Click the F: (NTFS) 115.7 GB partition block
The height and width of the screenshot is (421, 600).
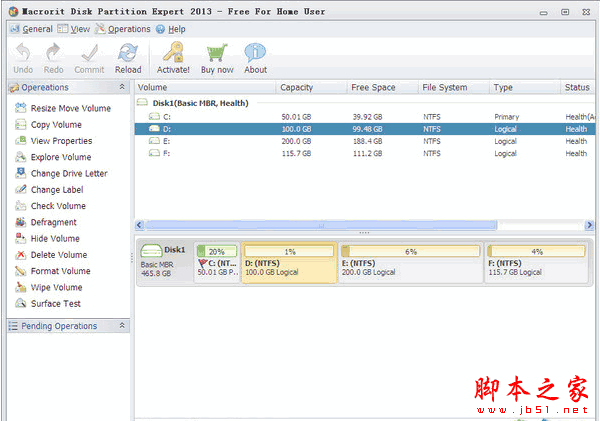click(x=536, y=263)
